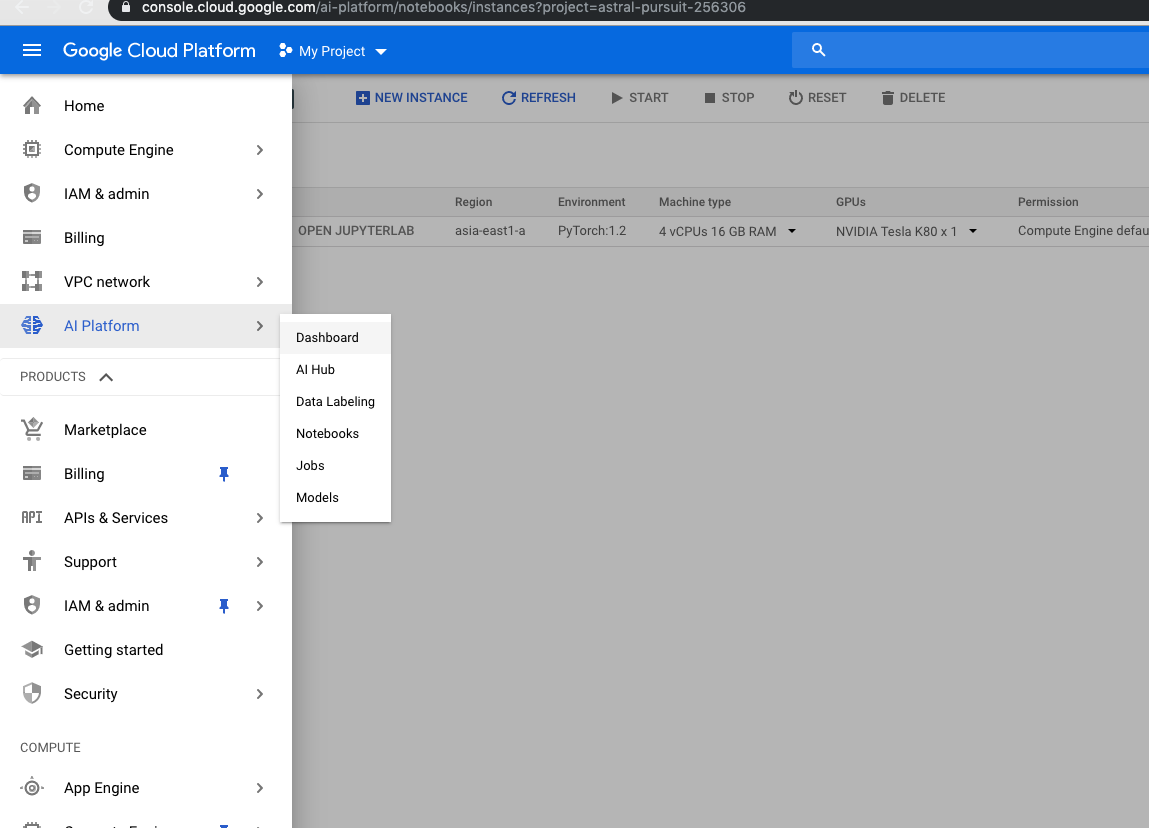Expand the VPC network submenu arrow
This screenshot has width=1149, height=828.
coord(260,282)
